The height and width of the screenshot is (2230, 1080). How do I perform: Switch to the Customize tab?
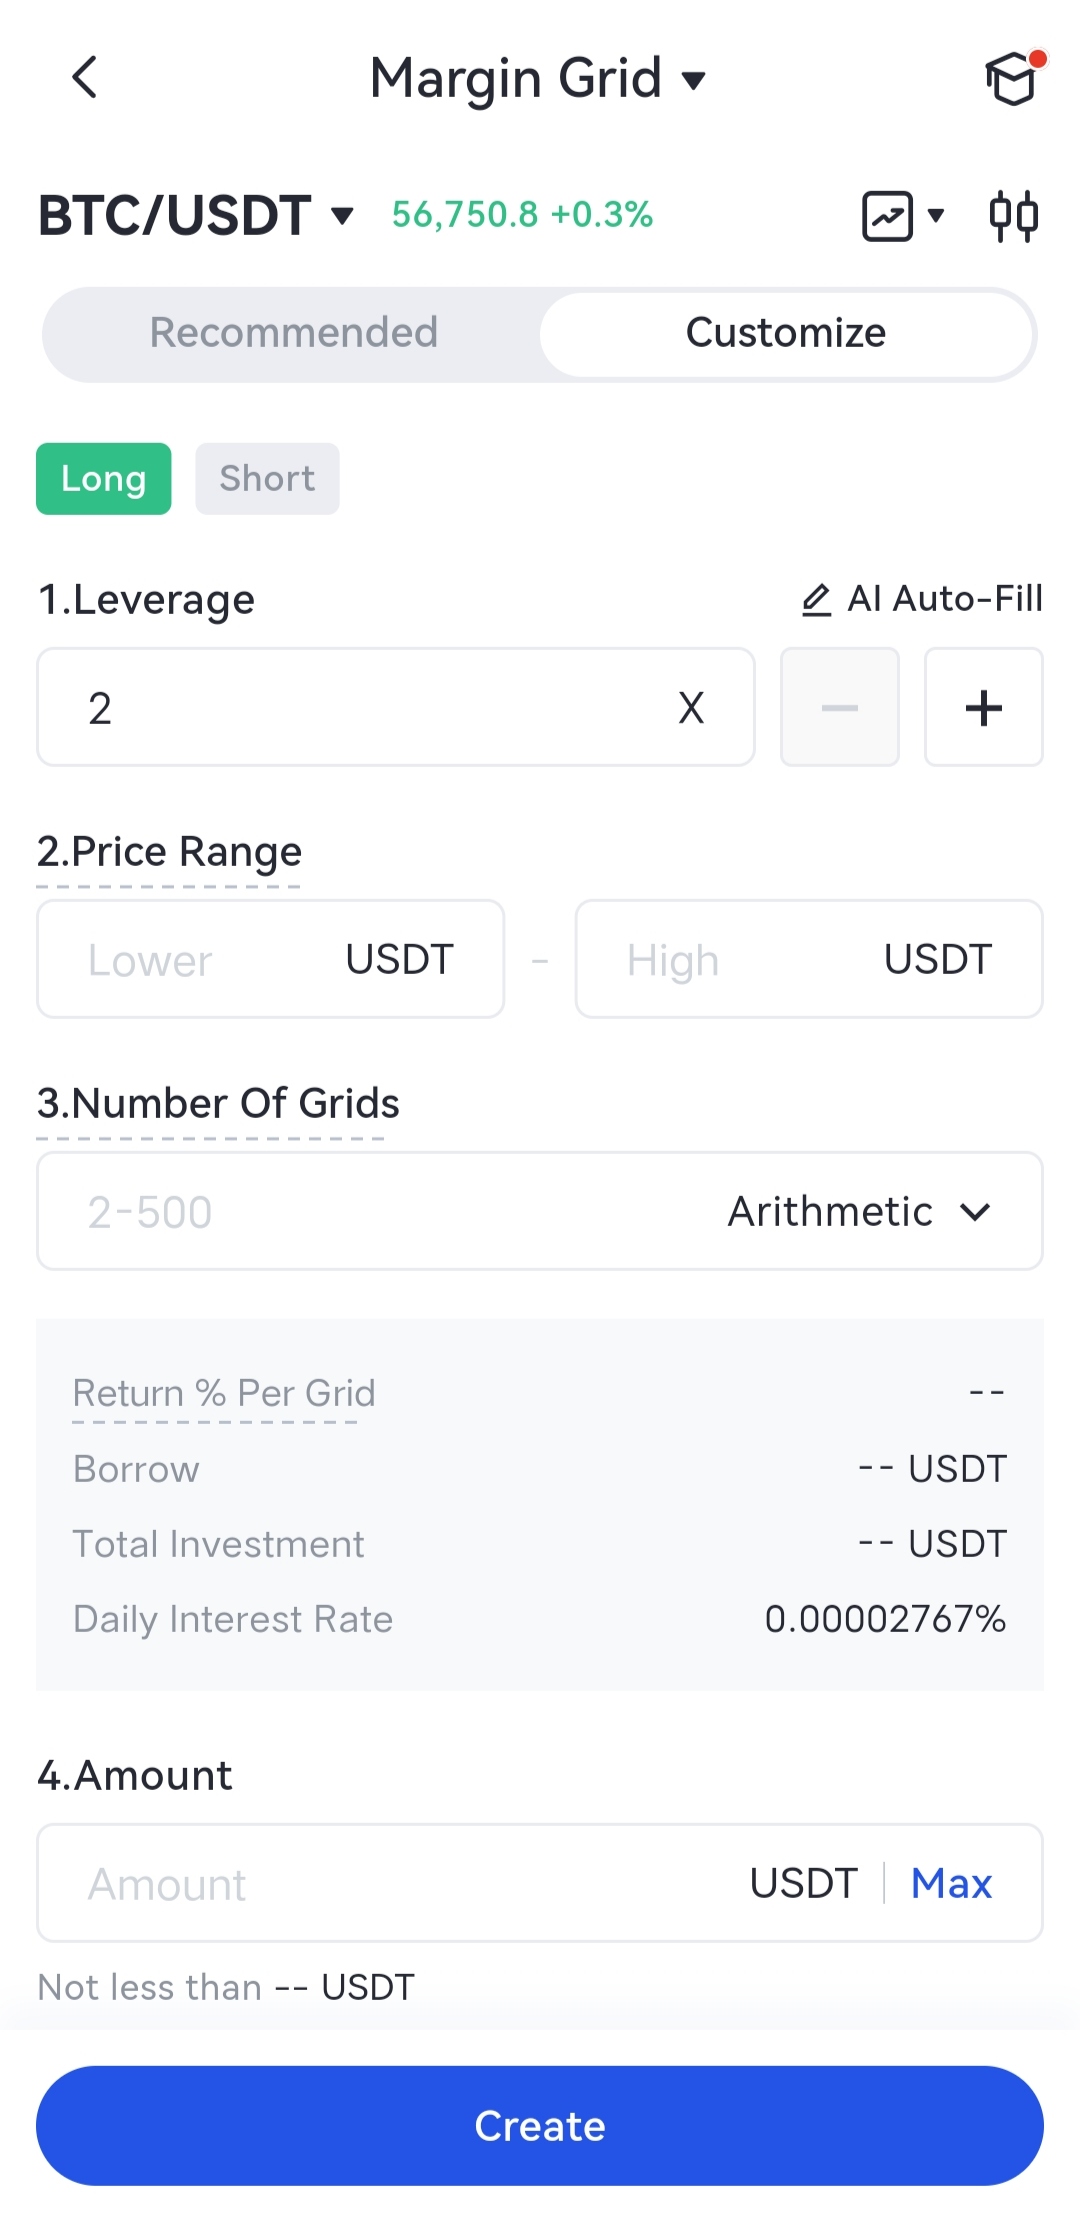(x=785, y=333)
